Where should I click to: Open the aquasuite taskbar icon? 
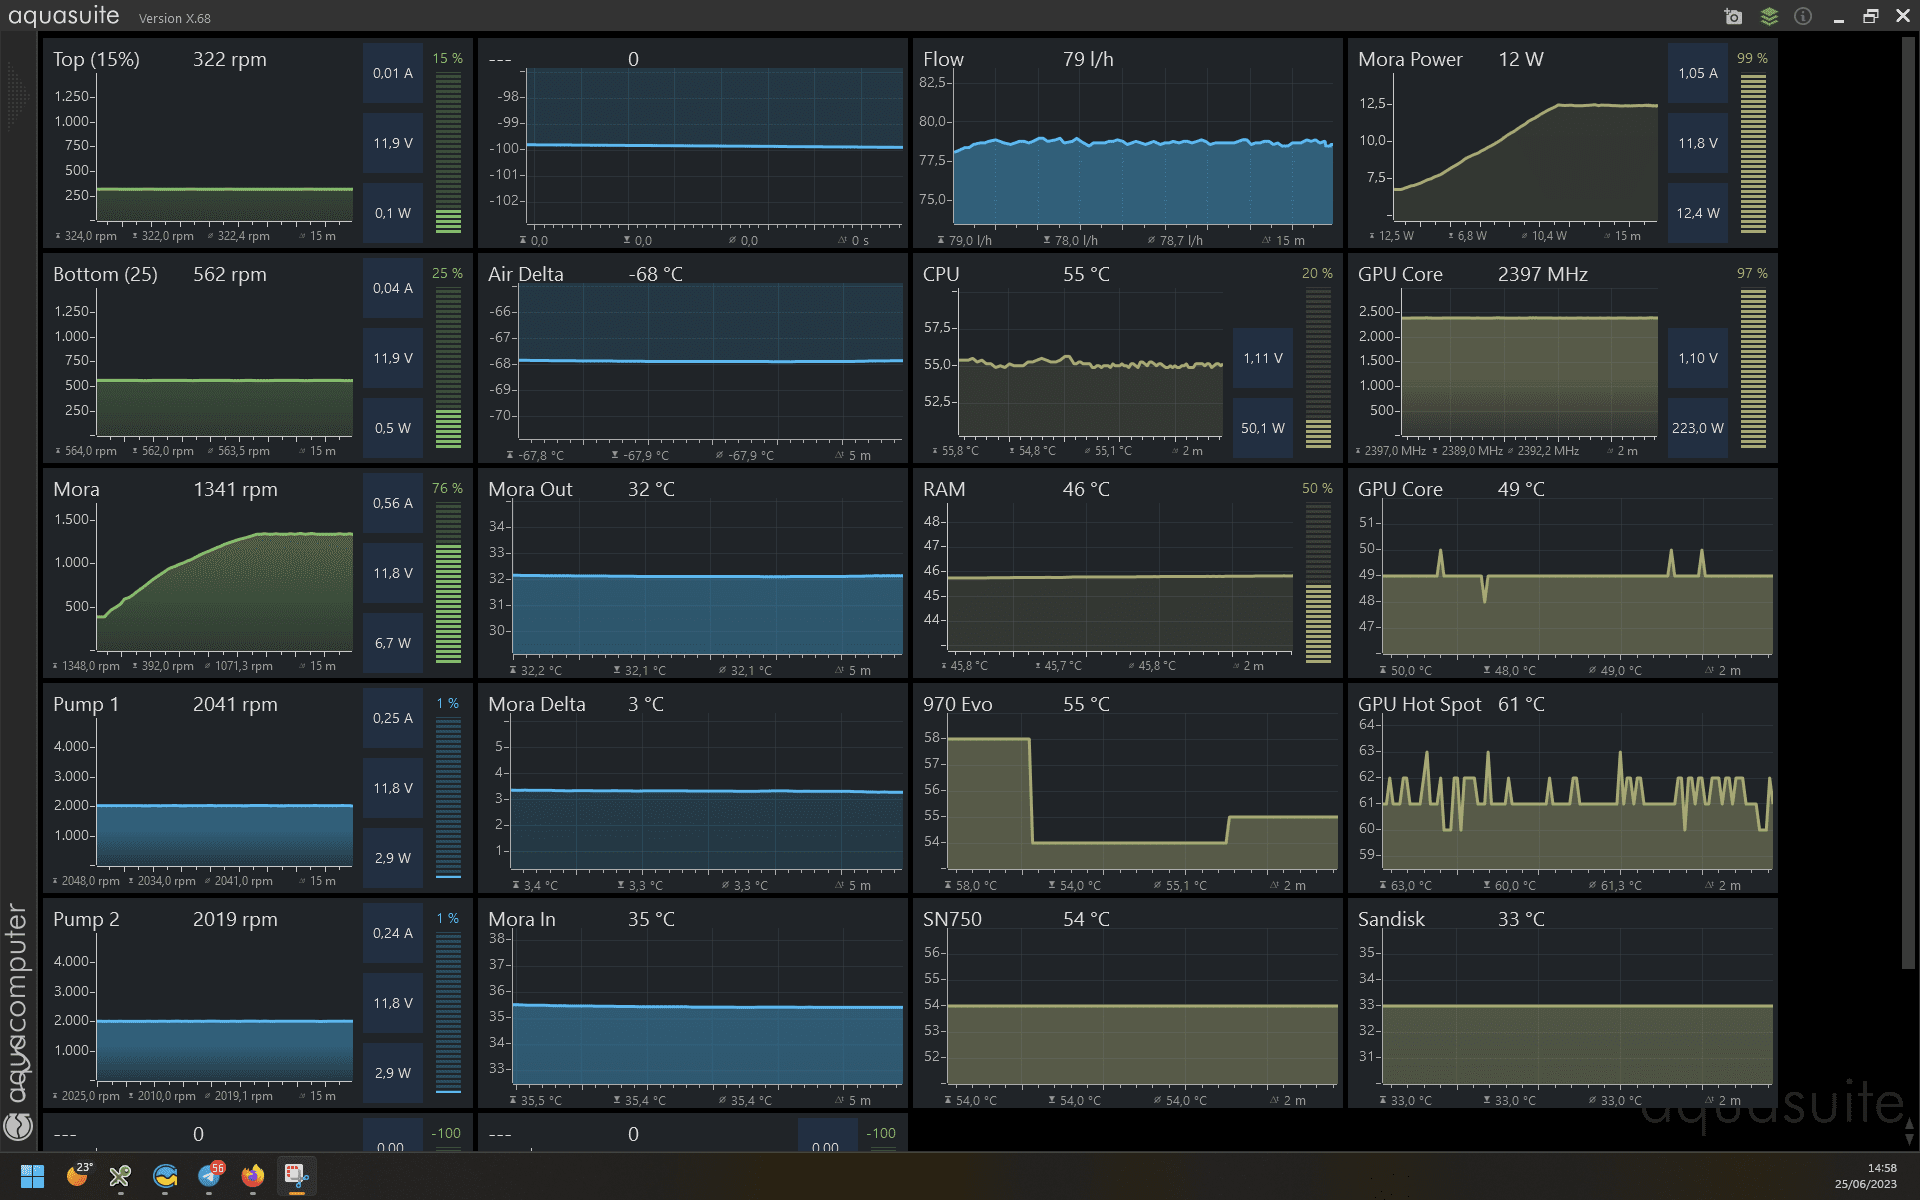coord(165,1176)
